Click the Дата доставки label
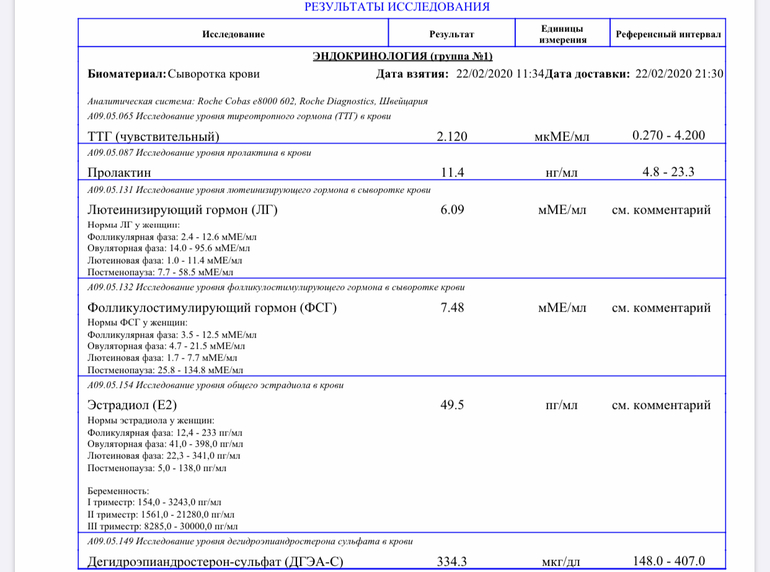 pos(589,74)
